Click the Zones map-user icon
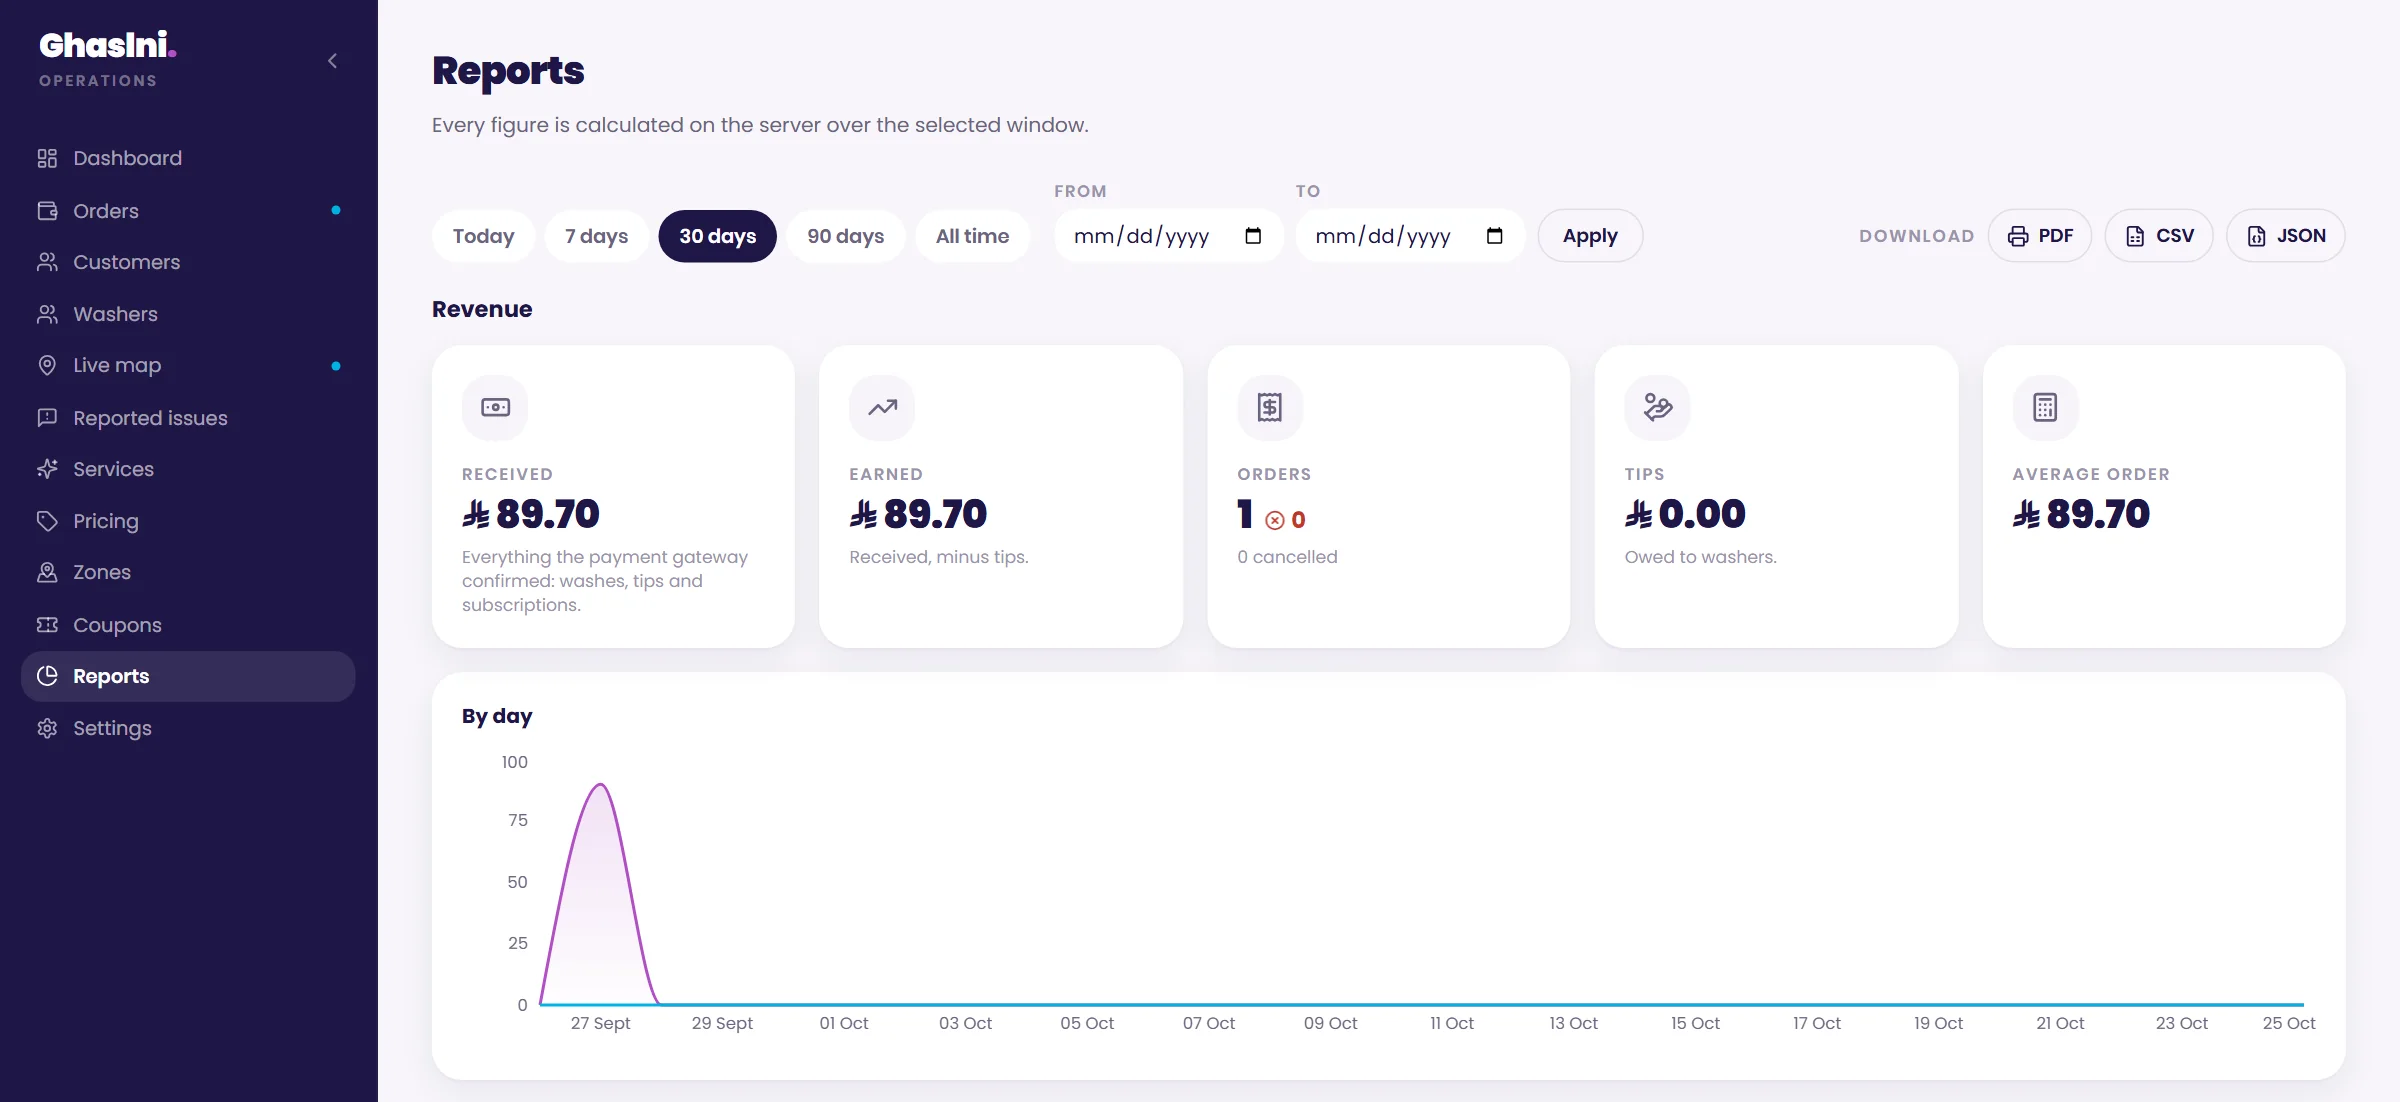Viewport: 2400px width, 1102px height. pyautogui.click(x=47, y=572)
